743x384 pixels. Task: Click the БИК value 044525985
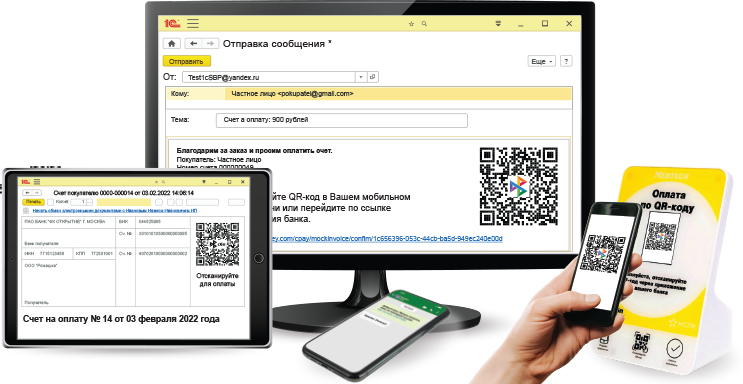coord(150,221)
